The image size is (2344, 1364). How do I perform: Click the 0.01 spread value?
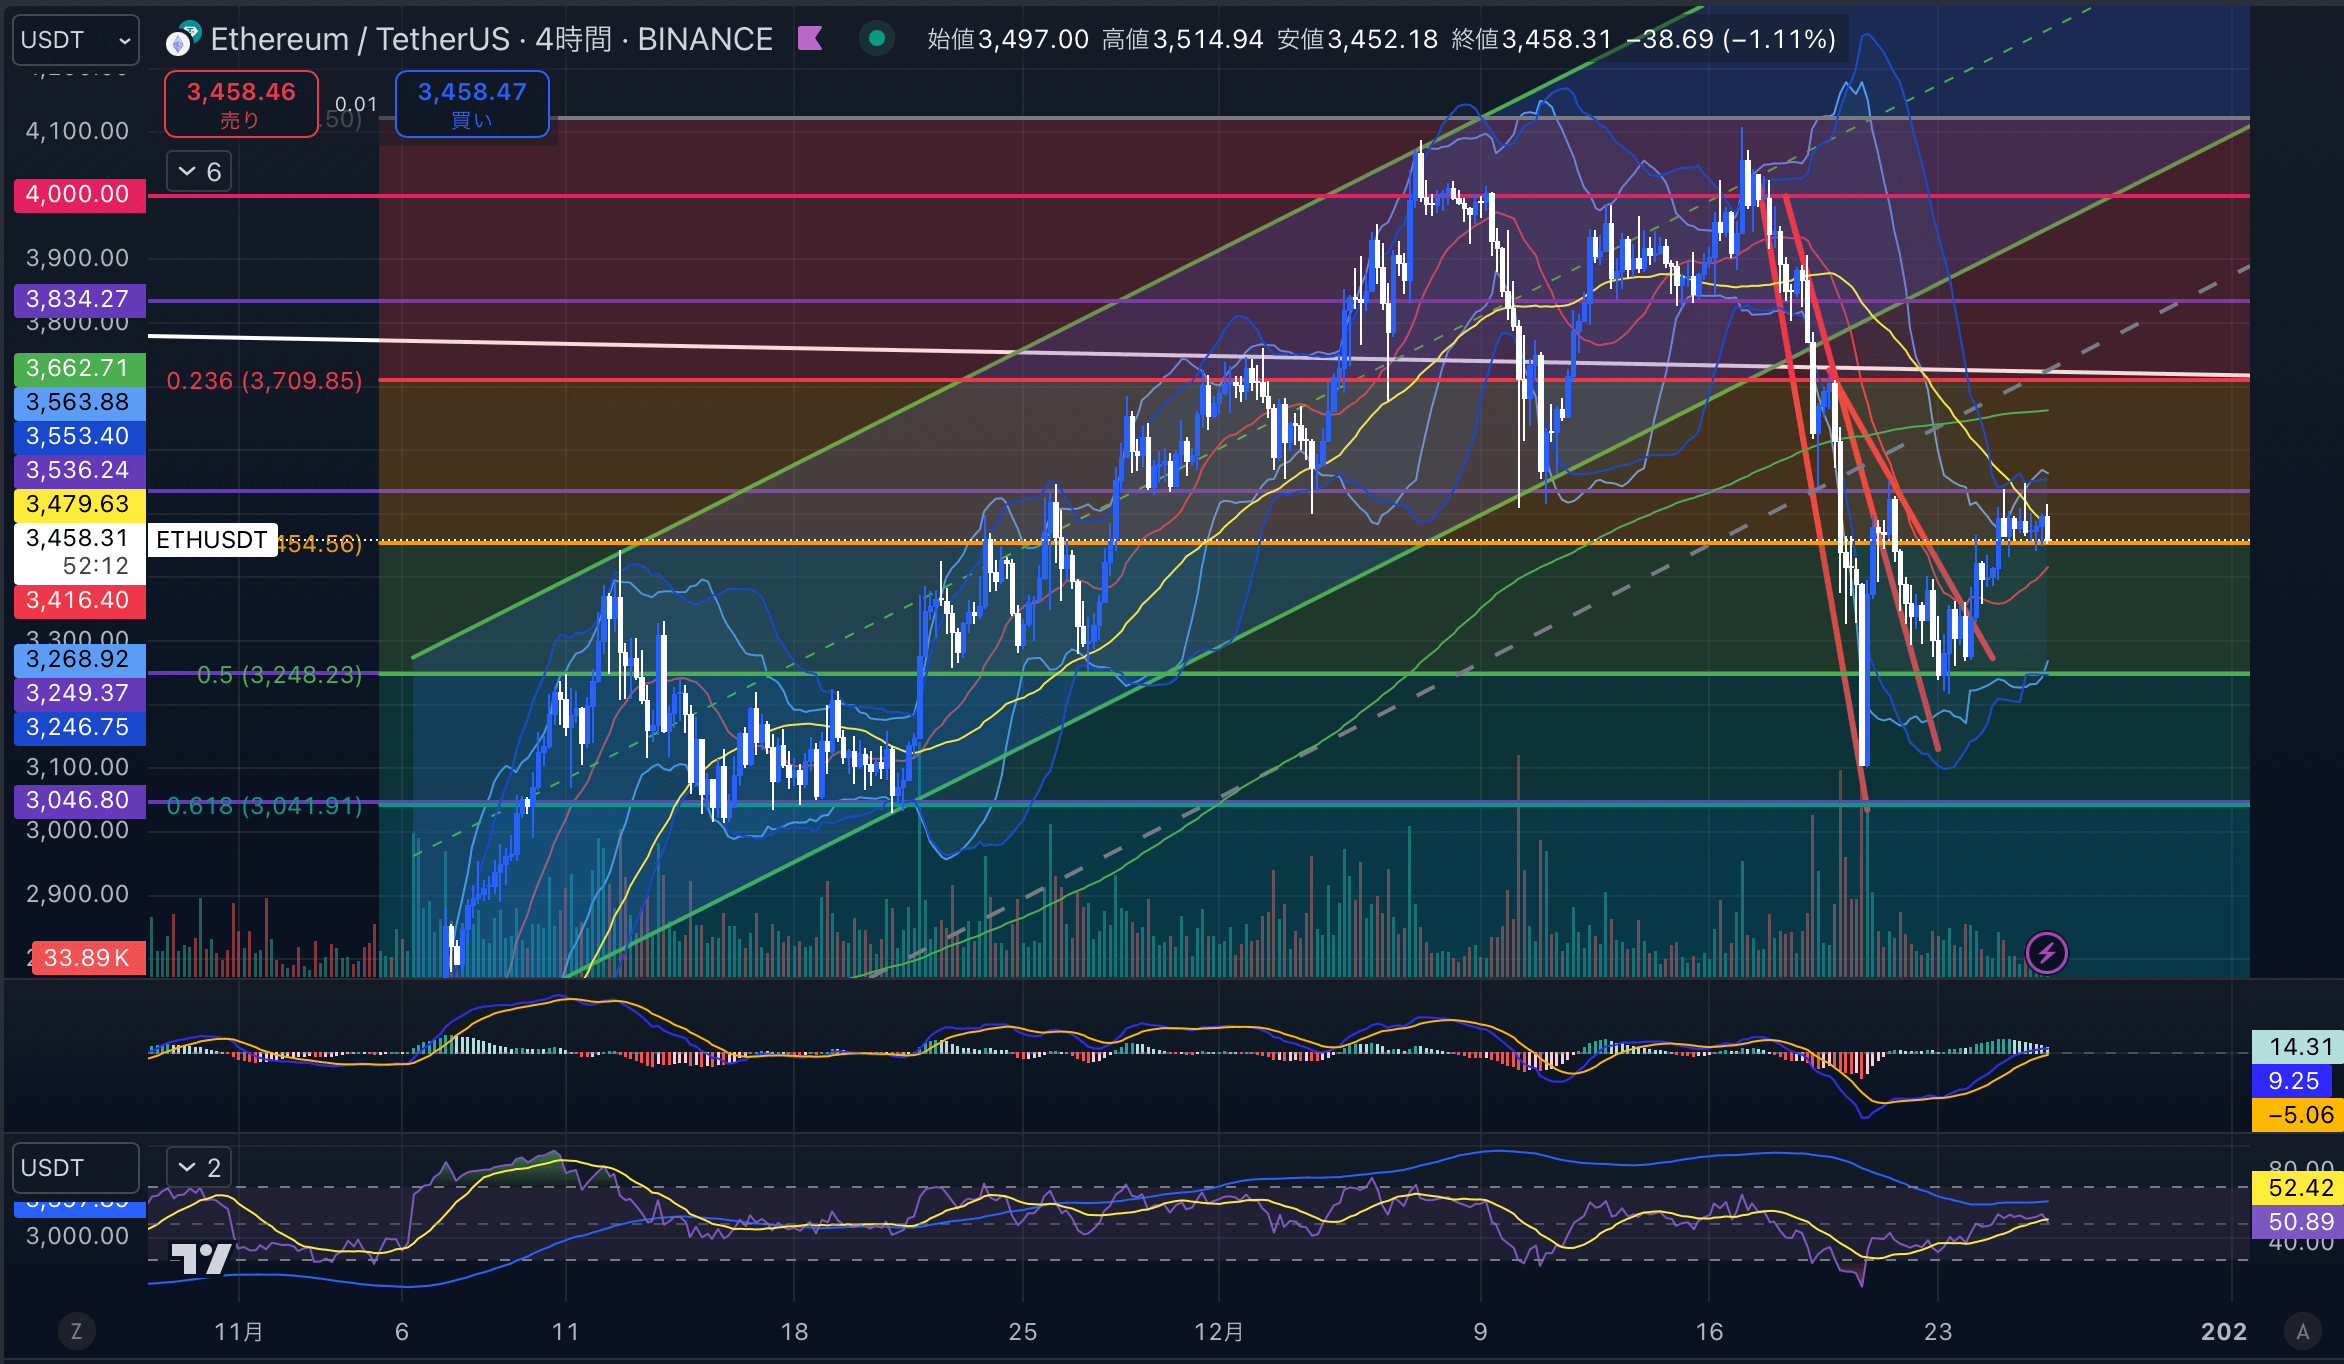(x=356, y=104)
